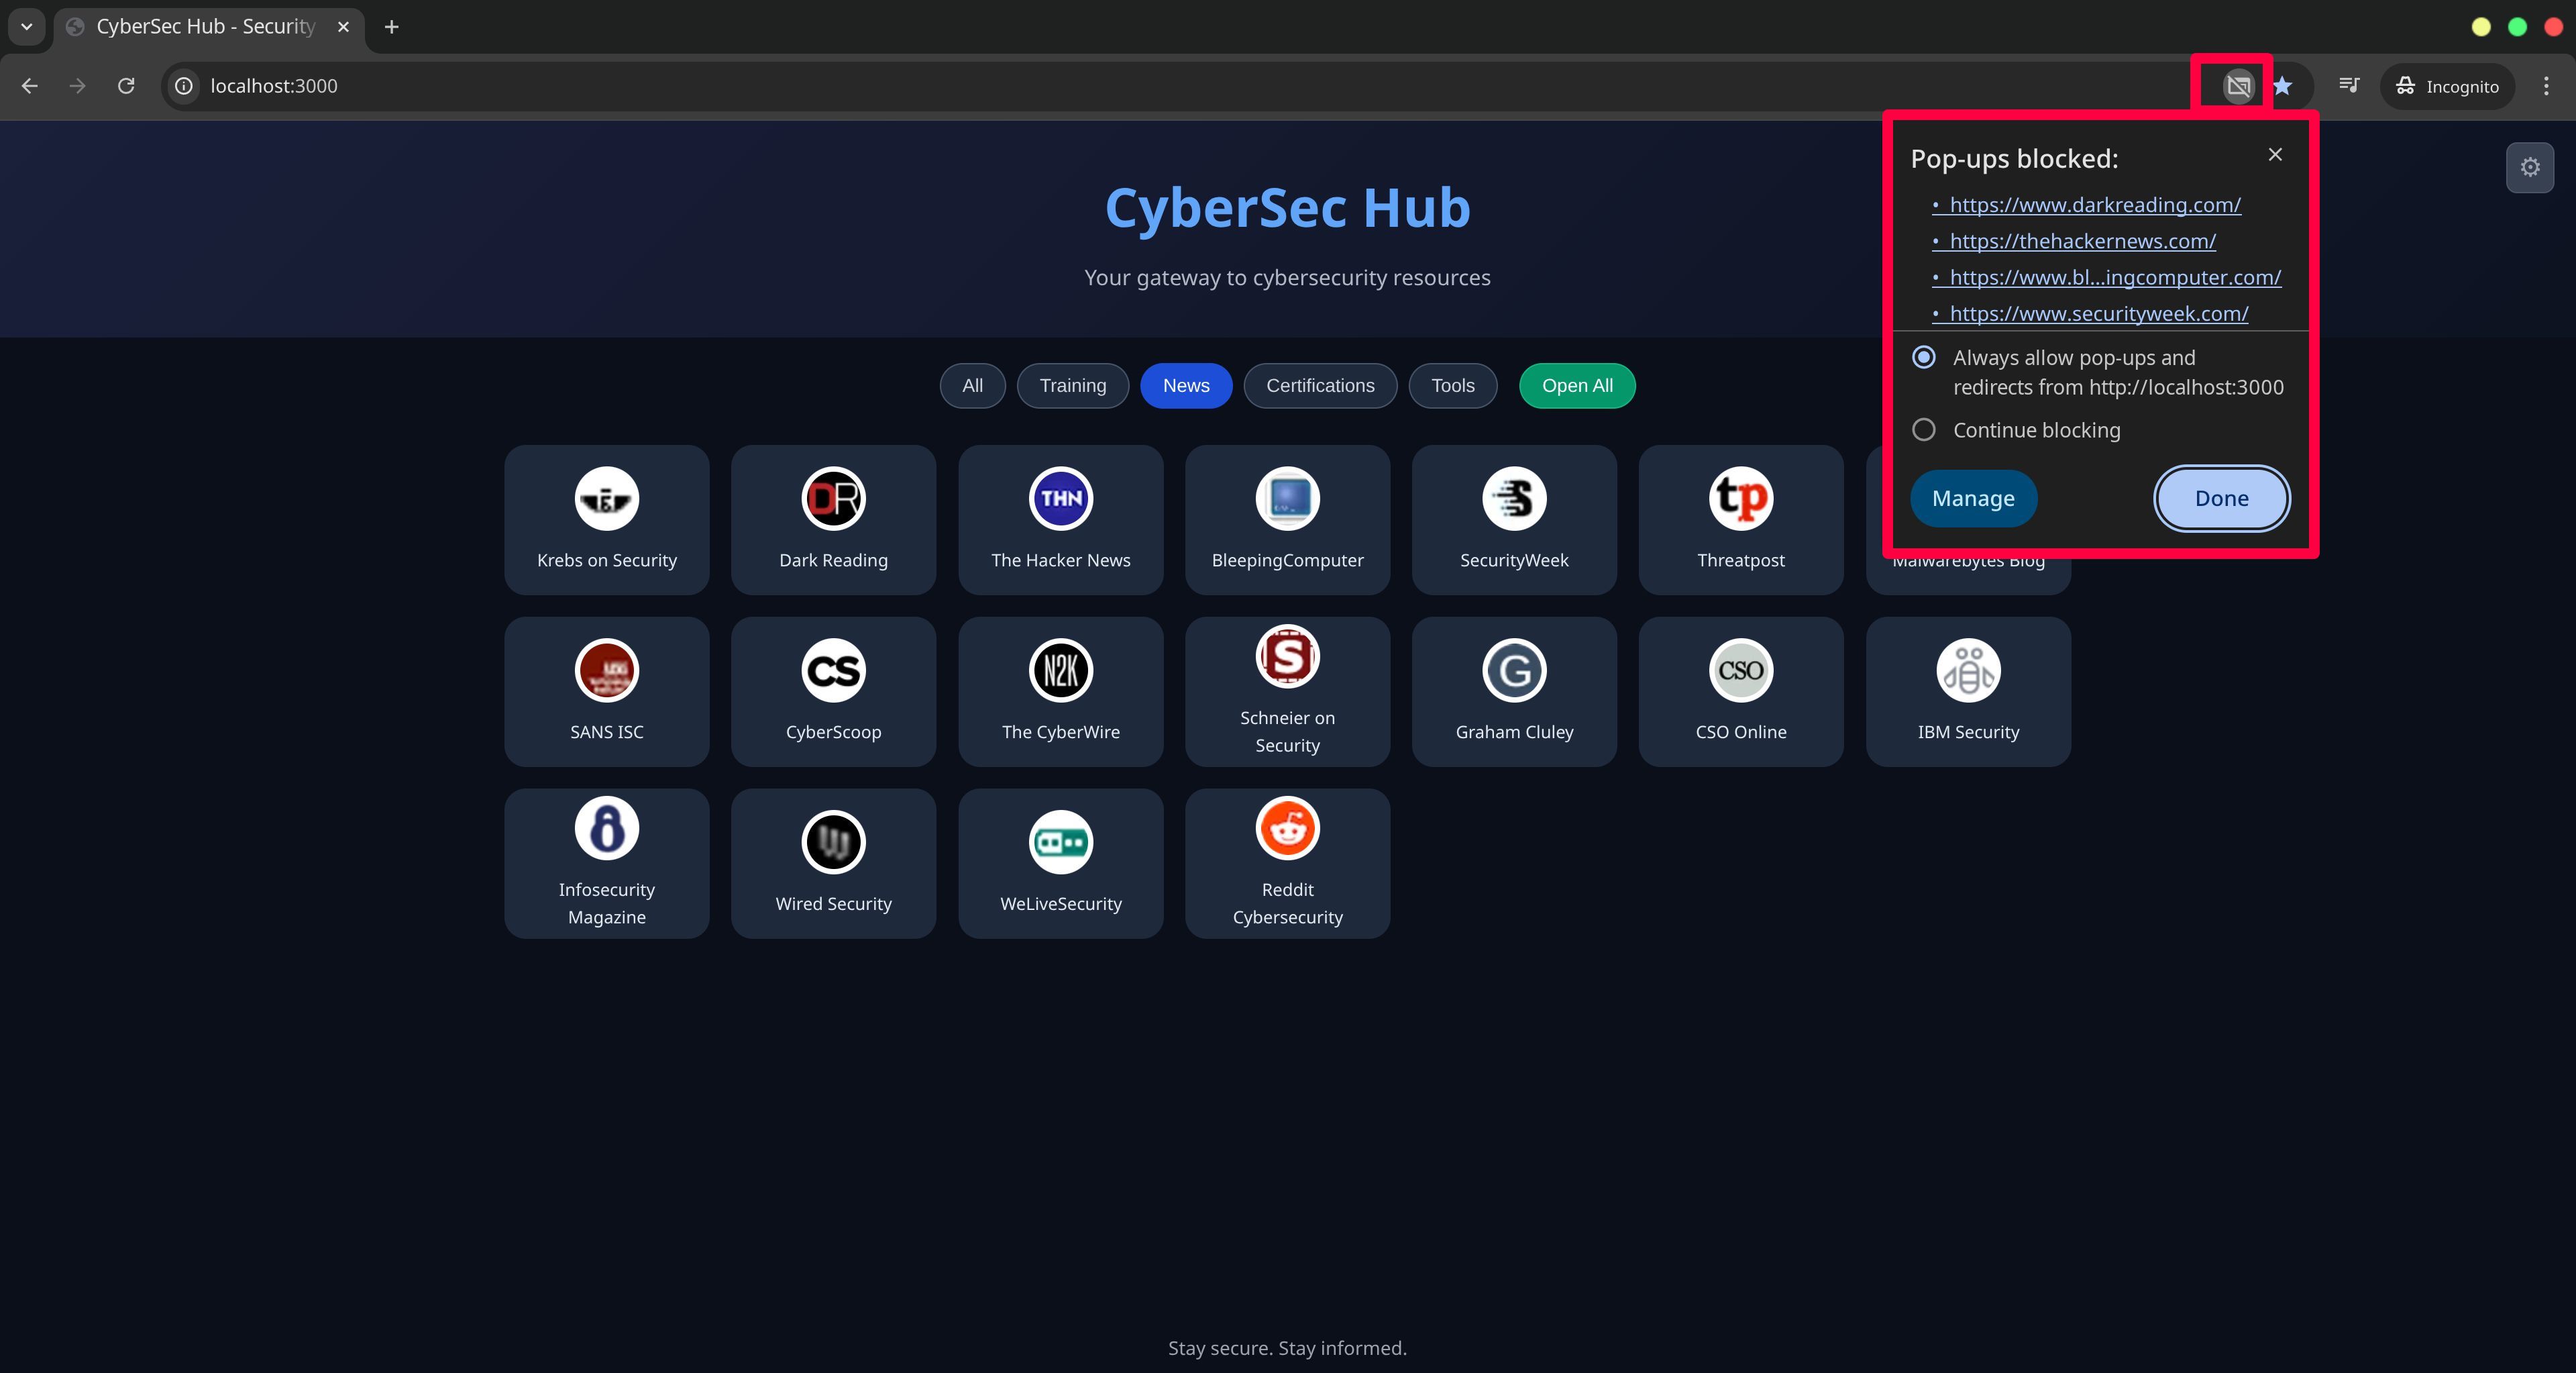Click the IBM Security label
This screenshot has height=1373, width=2576.
tap(1968, 732)
